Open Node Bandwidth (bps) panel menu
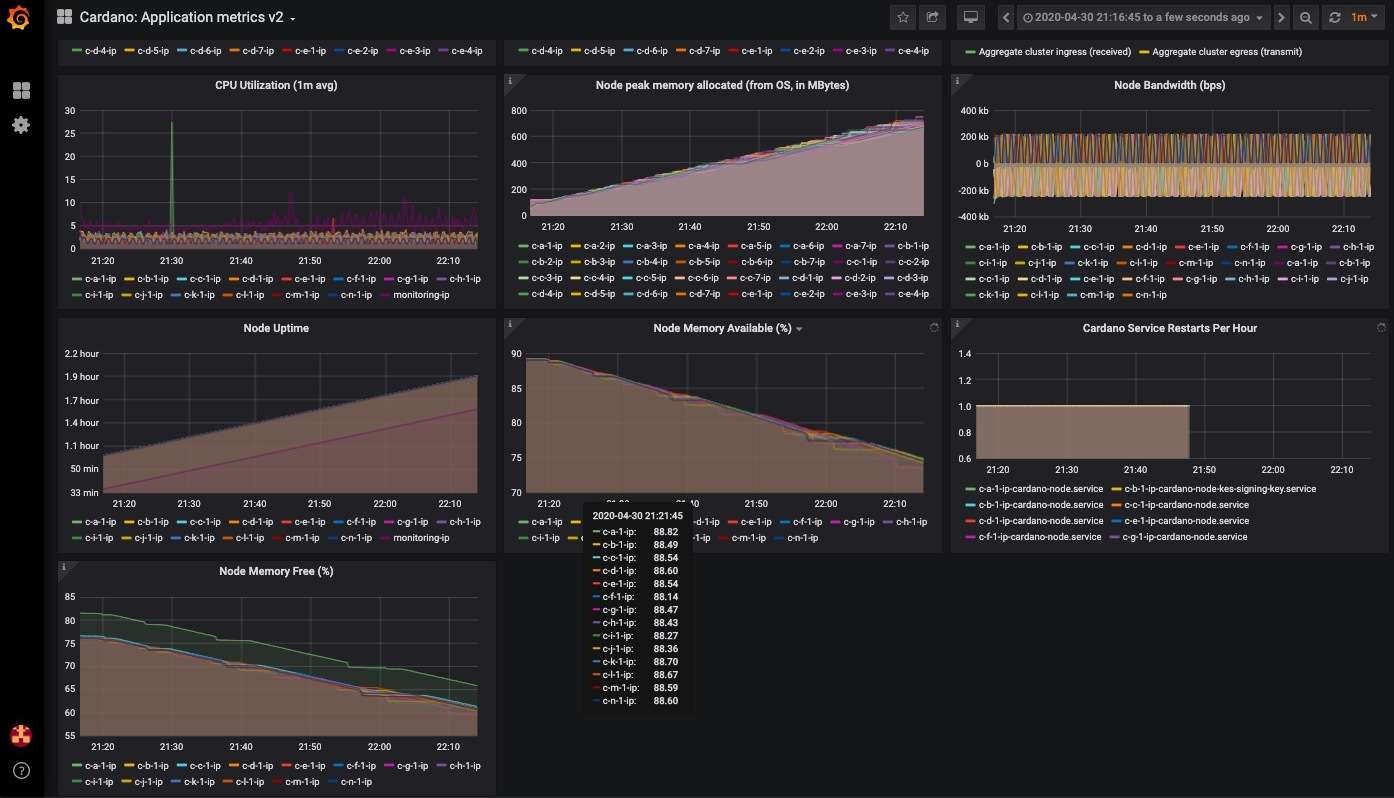The width and height of the screenshot is (1394, 798). (1169, 85)
